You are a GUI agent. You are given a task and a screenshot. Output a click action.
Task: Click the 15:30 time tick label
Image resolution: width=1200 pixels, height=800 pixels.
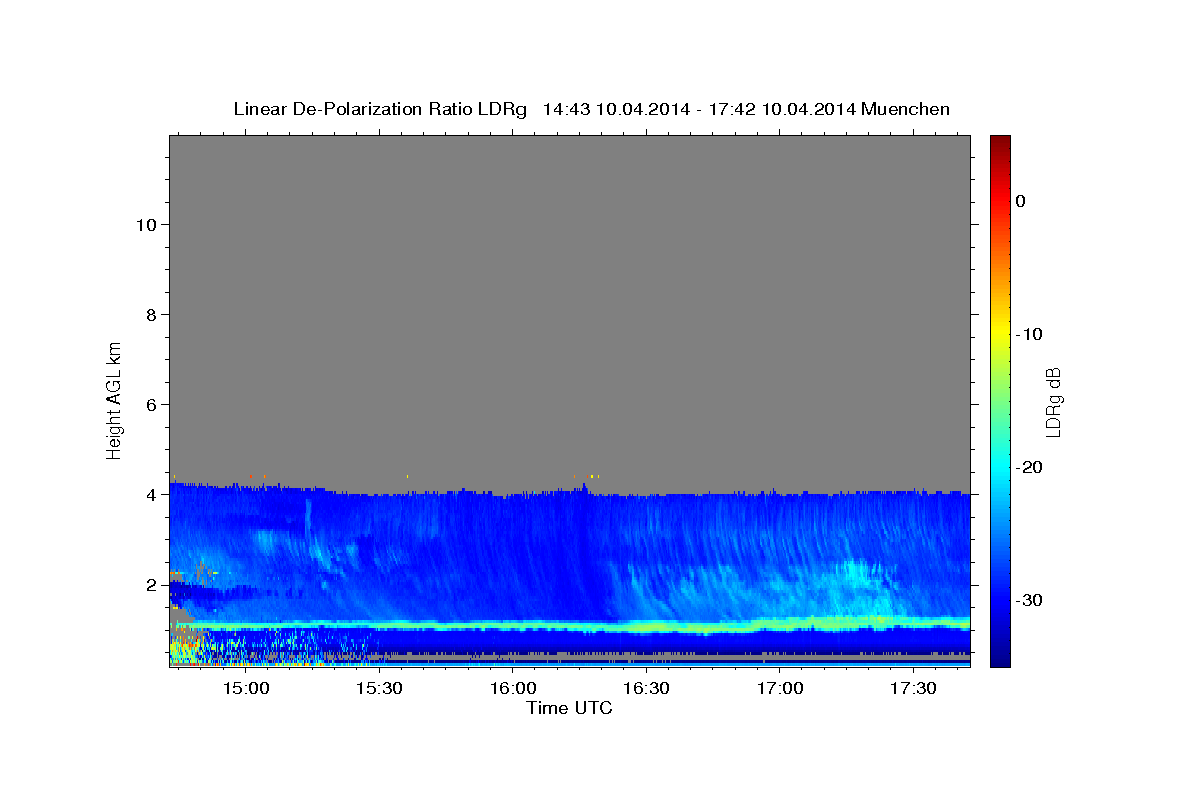tap(379, 688)
